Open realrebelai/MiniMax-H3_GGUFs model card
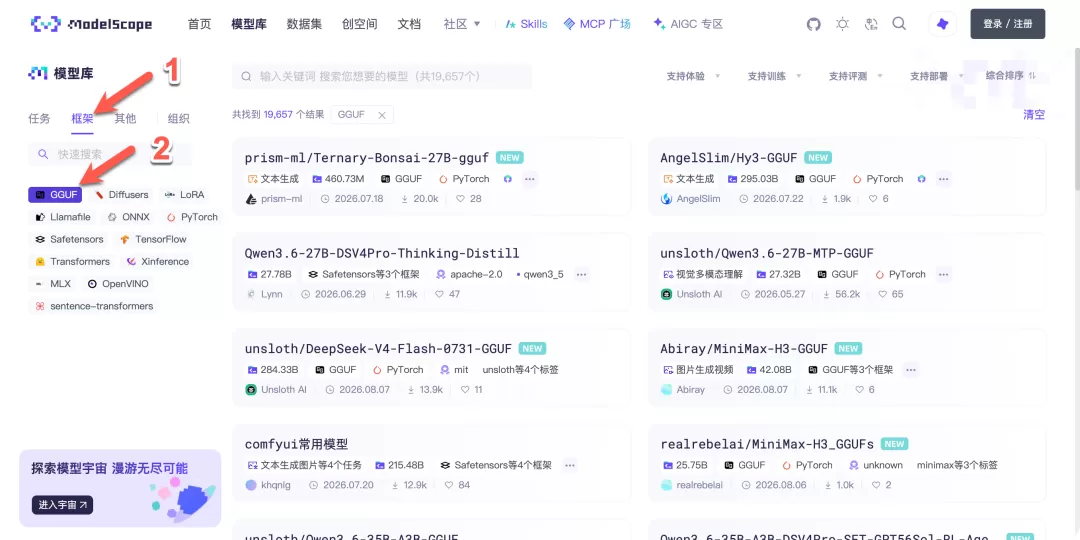This screenshot has height=540, width=1080. coord(847,464)
